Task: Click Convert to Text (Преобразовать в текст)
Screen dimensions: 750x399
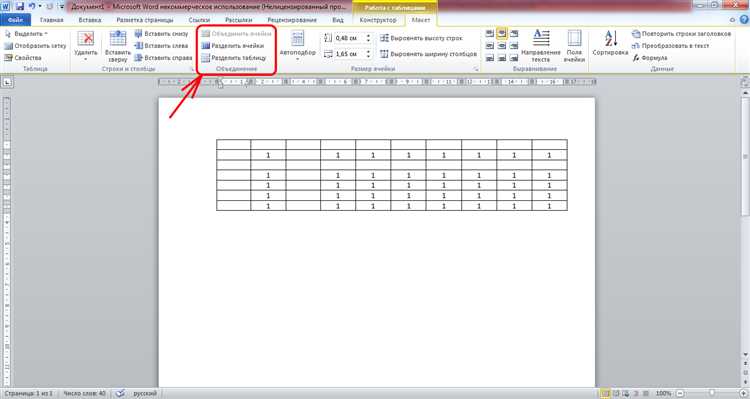Action: click(671, 46)
